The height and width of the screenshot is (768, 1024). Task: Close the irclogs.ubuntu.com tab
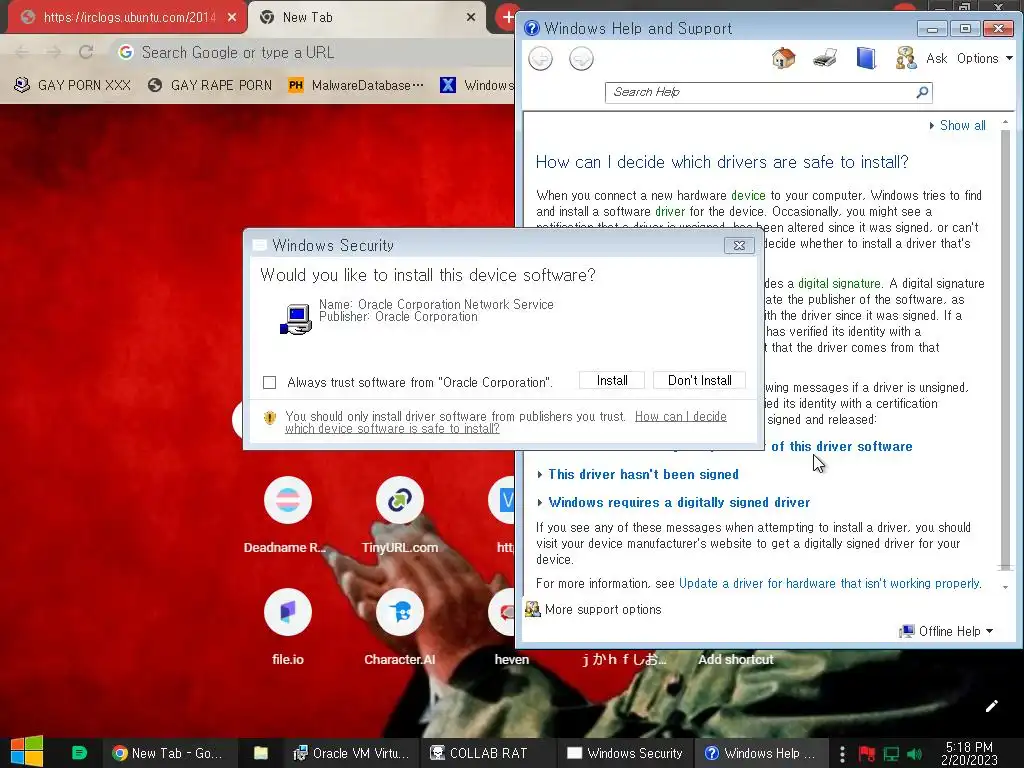point(232,18)
